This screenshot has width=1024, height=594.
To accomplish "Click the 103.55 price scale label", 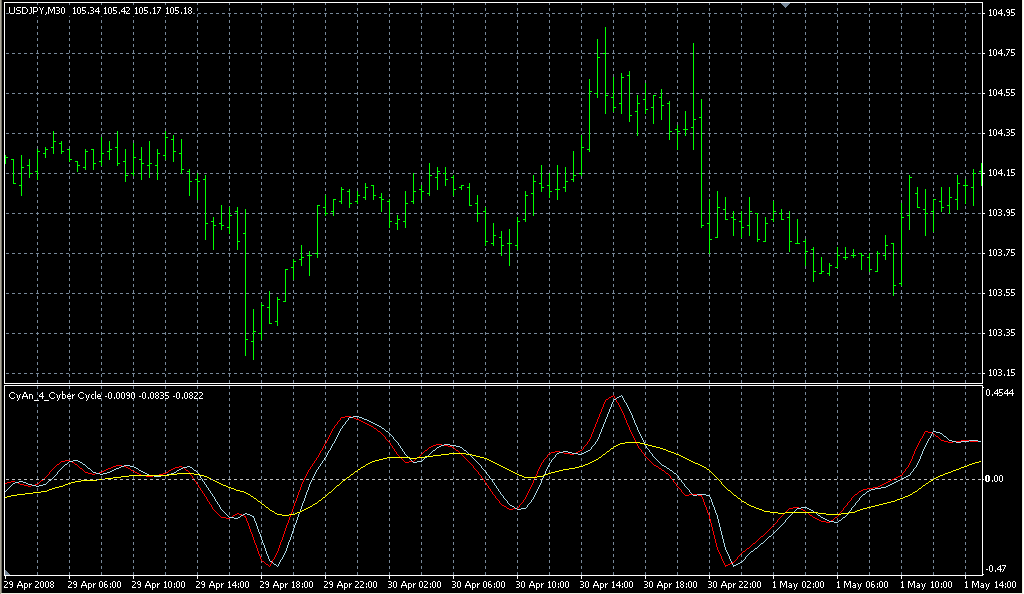I will point(1001,293).
